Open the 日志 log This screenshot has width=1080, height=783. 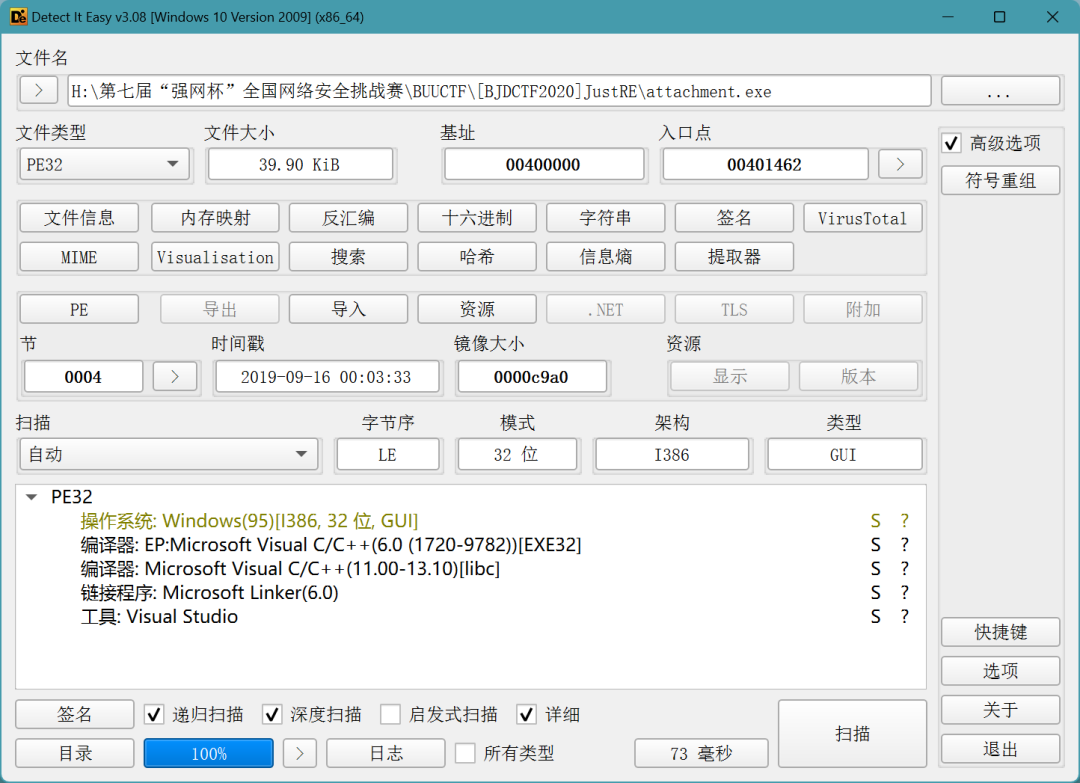(x=386, y=753)
